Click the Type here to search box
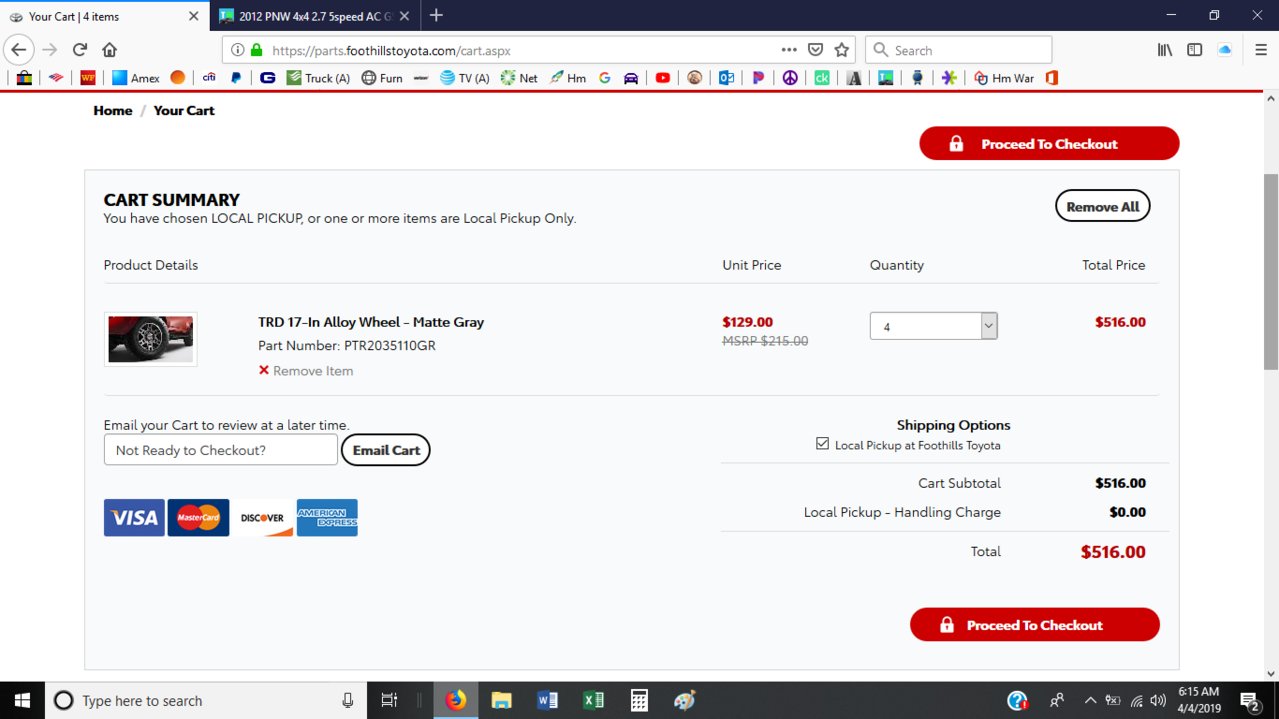Screen dimensions: 1279x719 (206, 700)
